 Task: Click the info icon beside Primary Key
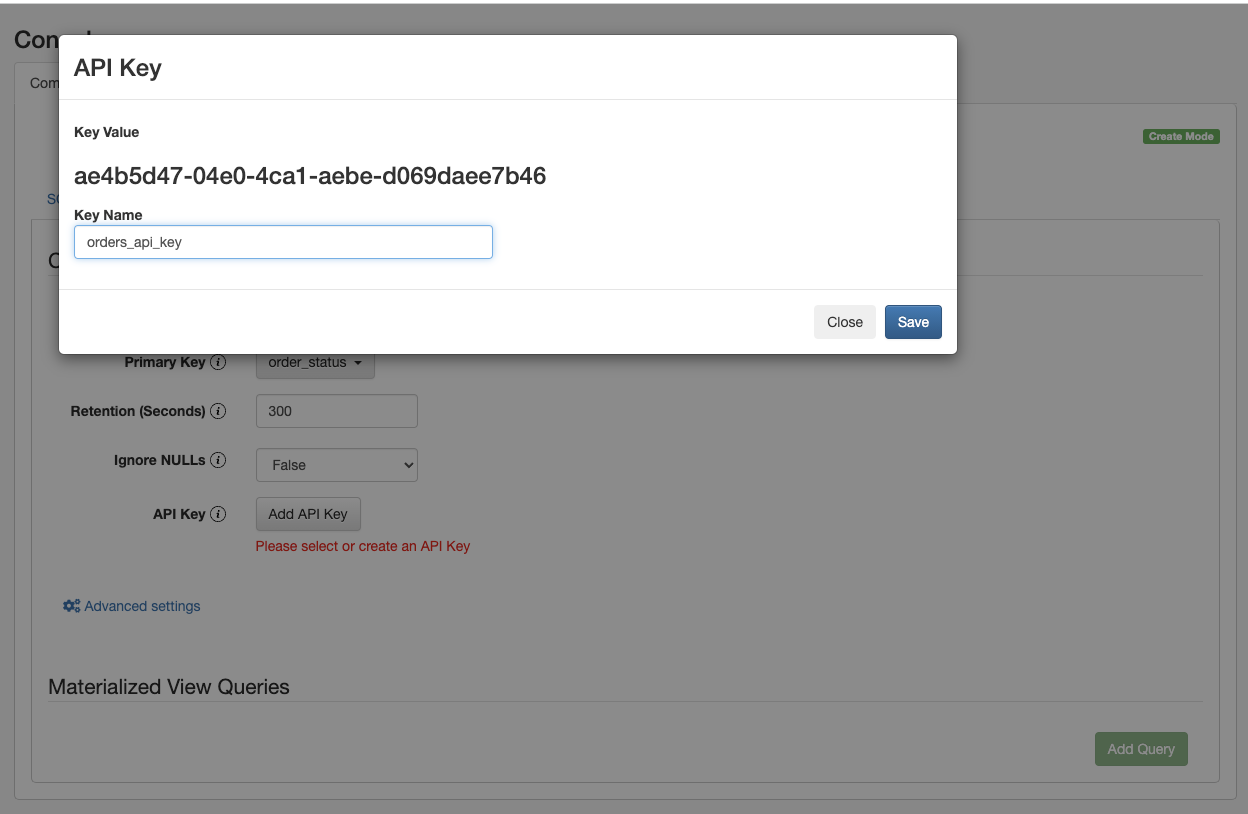[x=218, y=362]
